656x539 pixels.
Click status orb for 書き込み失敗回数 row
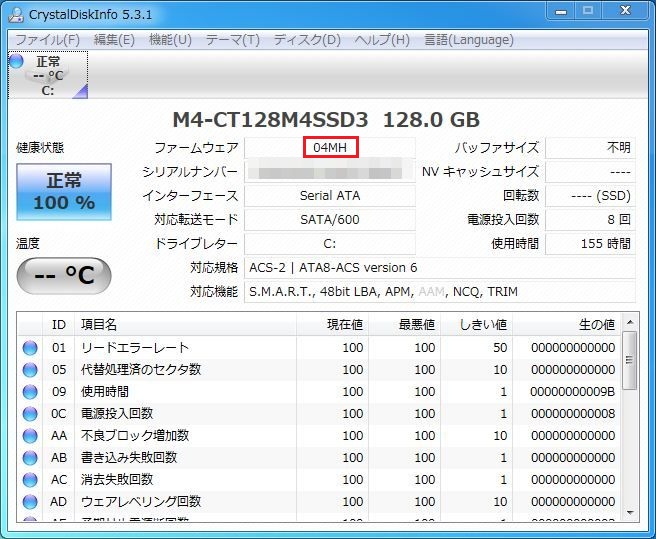[x=30, y=458]
